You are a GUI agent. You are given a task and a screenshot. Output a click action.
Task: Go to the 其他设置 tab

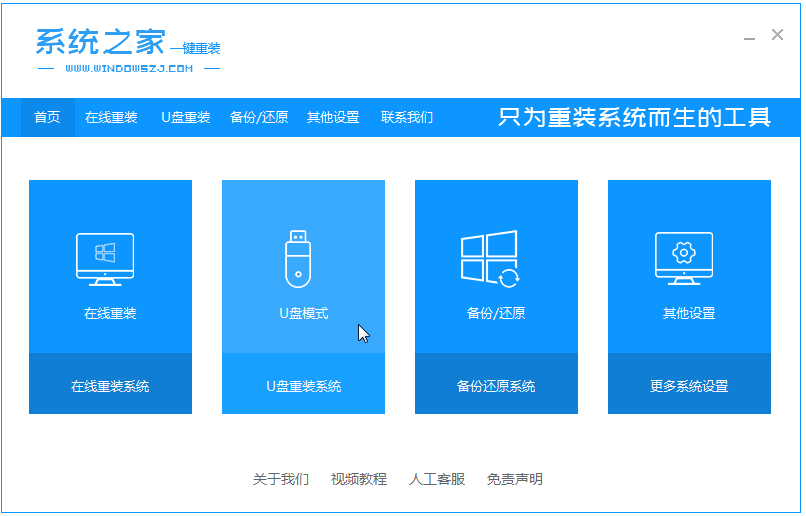click(333, 118)
